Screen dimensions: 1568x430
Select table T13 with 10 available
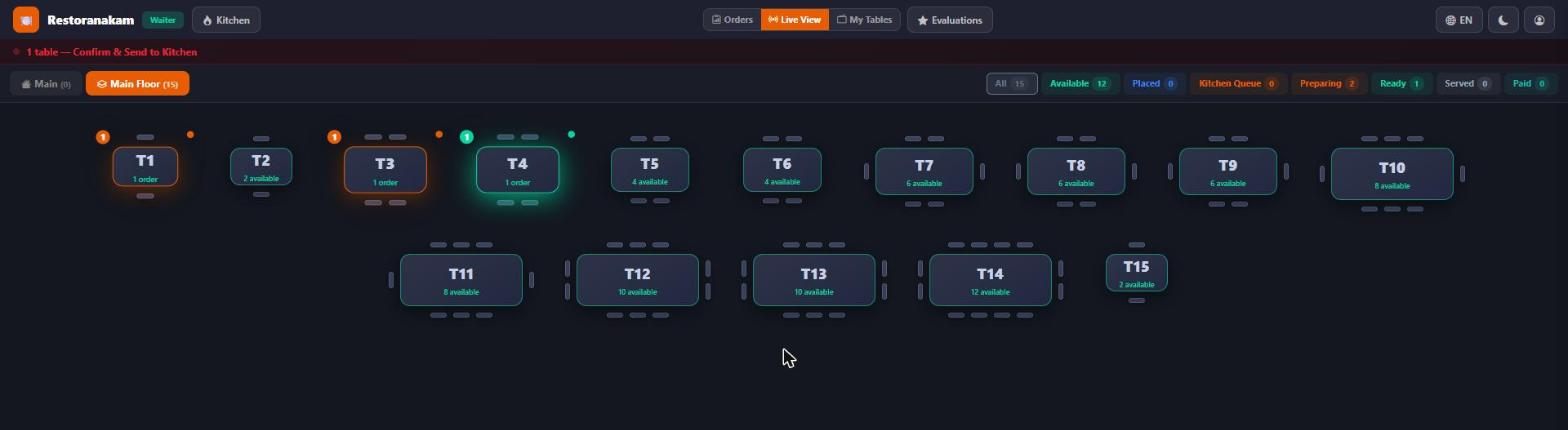(x=813, y=280)
